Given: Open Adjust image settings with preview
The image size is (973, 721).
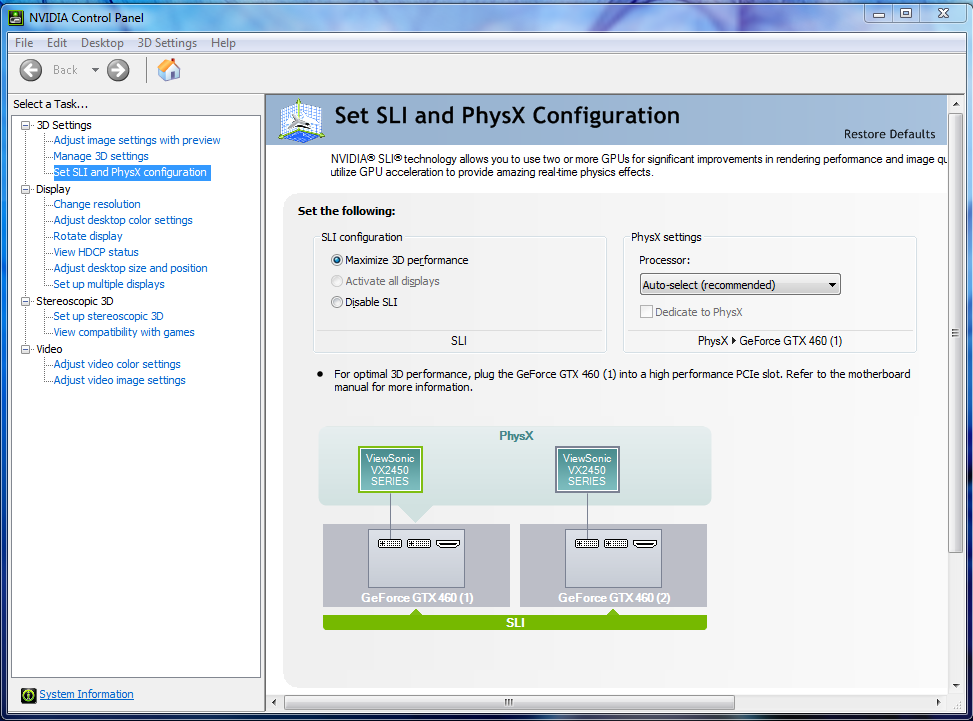Looking at the screenshot, I should click(137, 140).
